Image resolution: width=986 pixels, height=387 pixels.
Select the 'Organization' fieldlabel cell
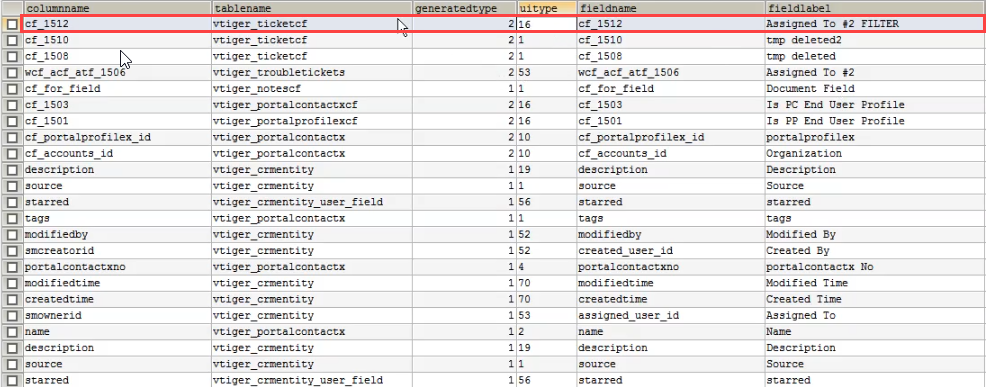[x=875, y=154]
